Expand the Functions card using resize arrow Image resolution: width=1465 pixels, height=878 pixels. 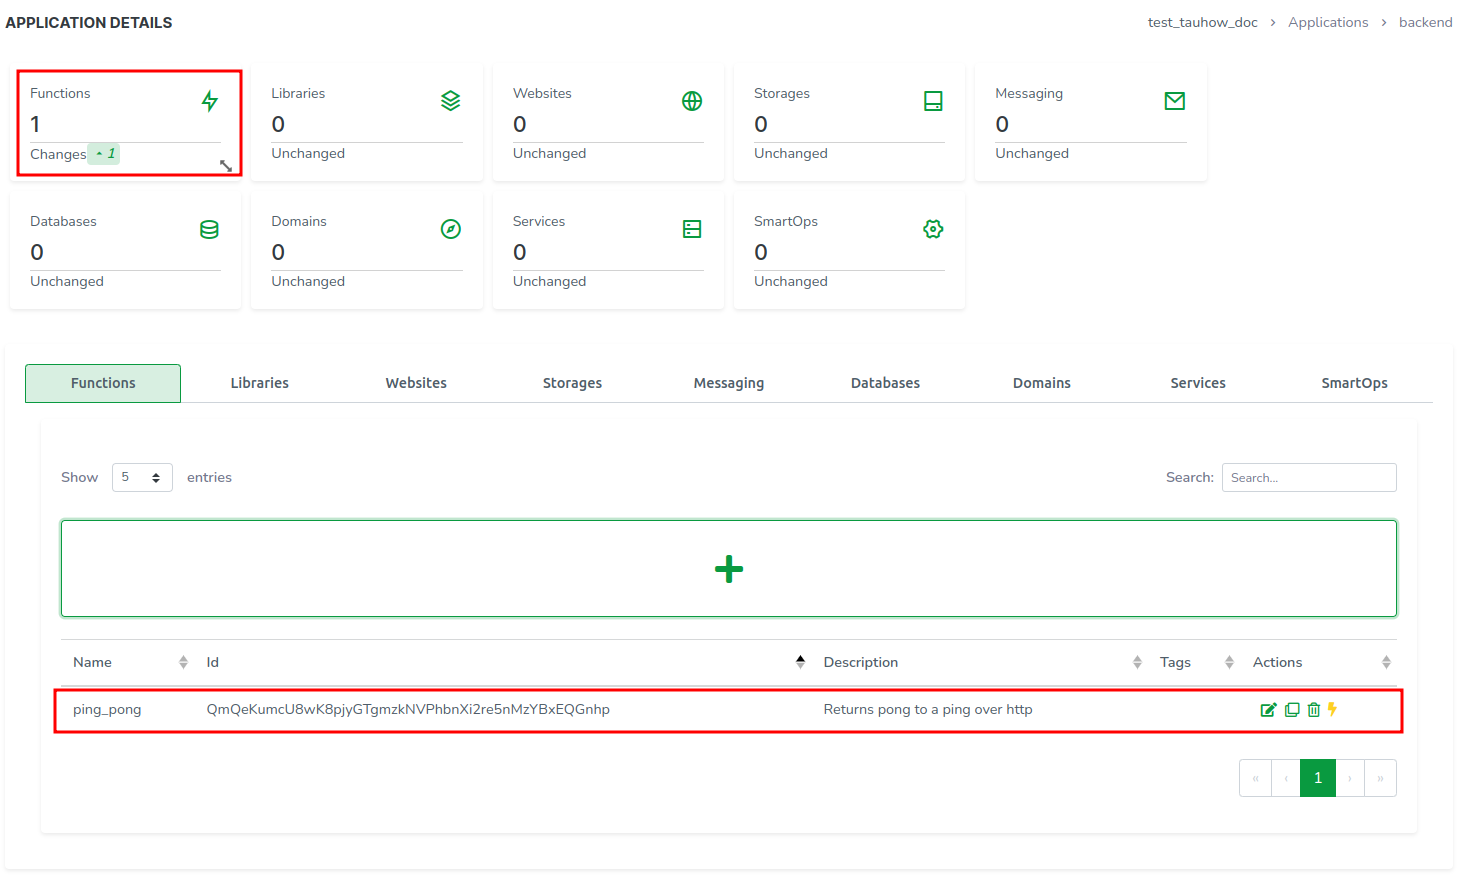[x=226, y=166]
